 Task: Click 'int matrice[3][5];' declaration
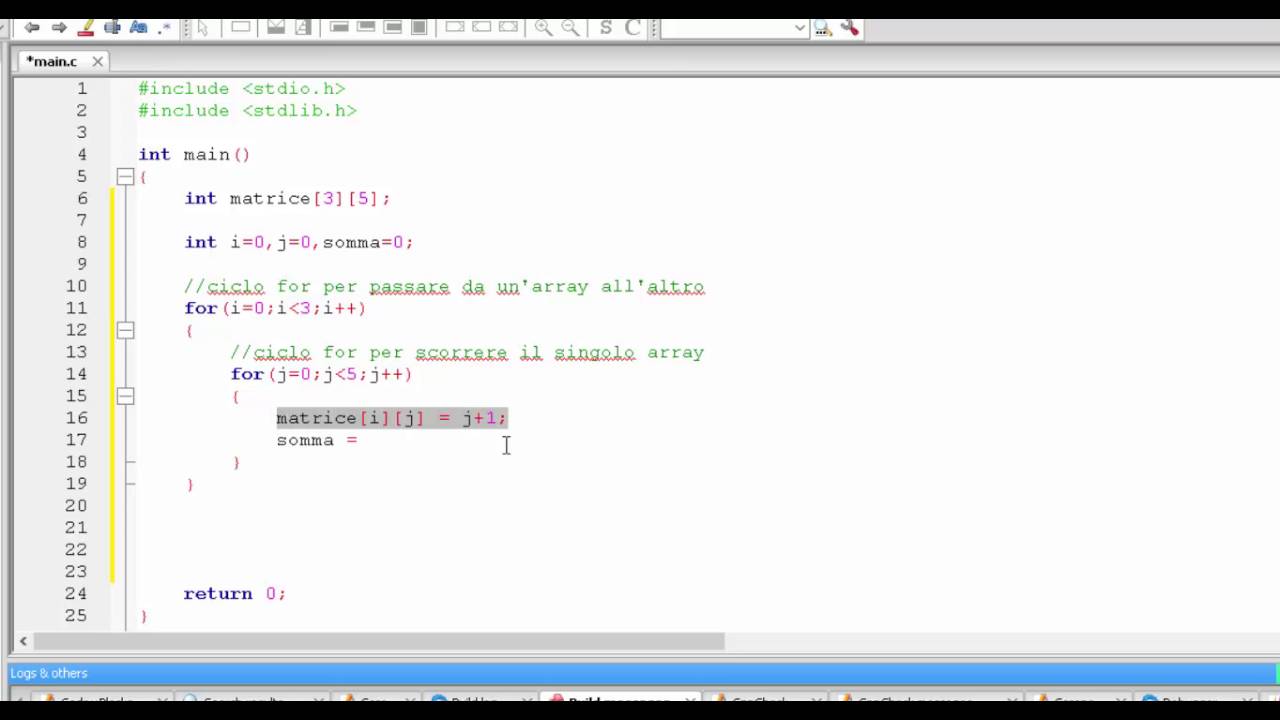287,198
